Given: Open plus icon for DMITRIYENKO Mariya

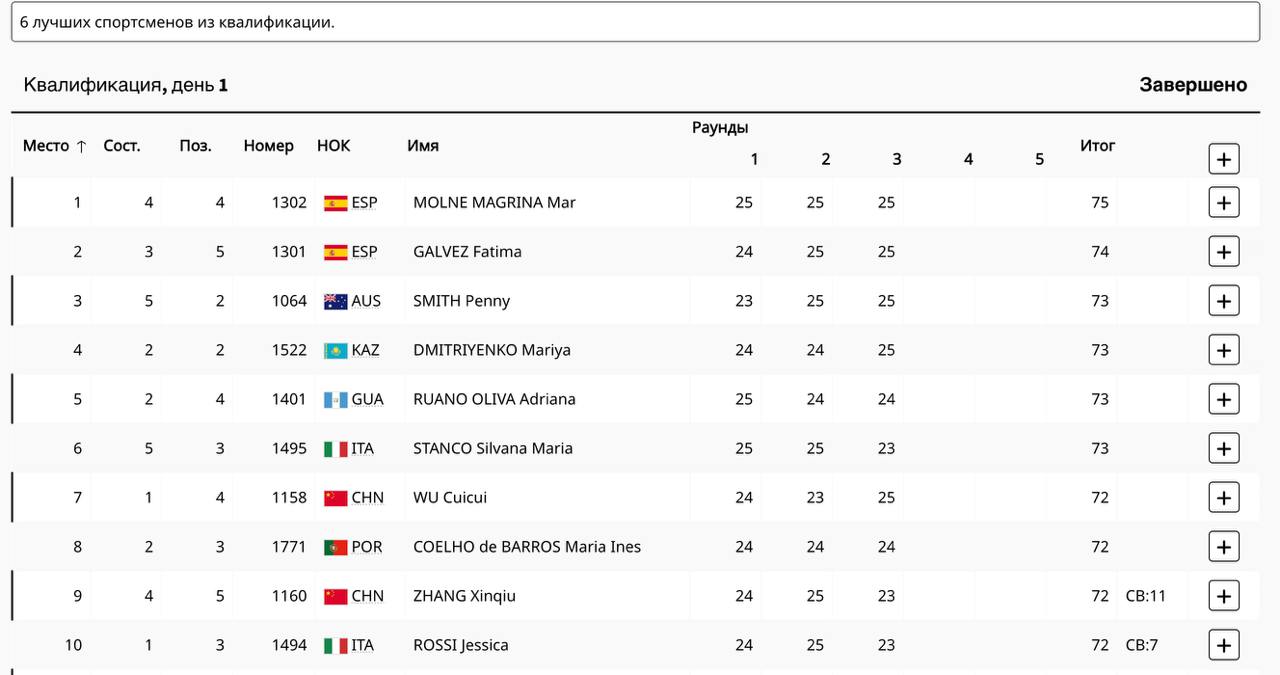Looking at the screenshot, I should [1224, 350].
